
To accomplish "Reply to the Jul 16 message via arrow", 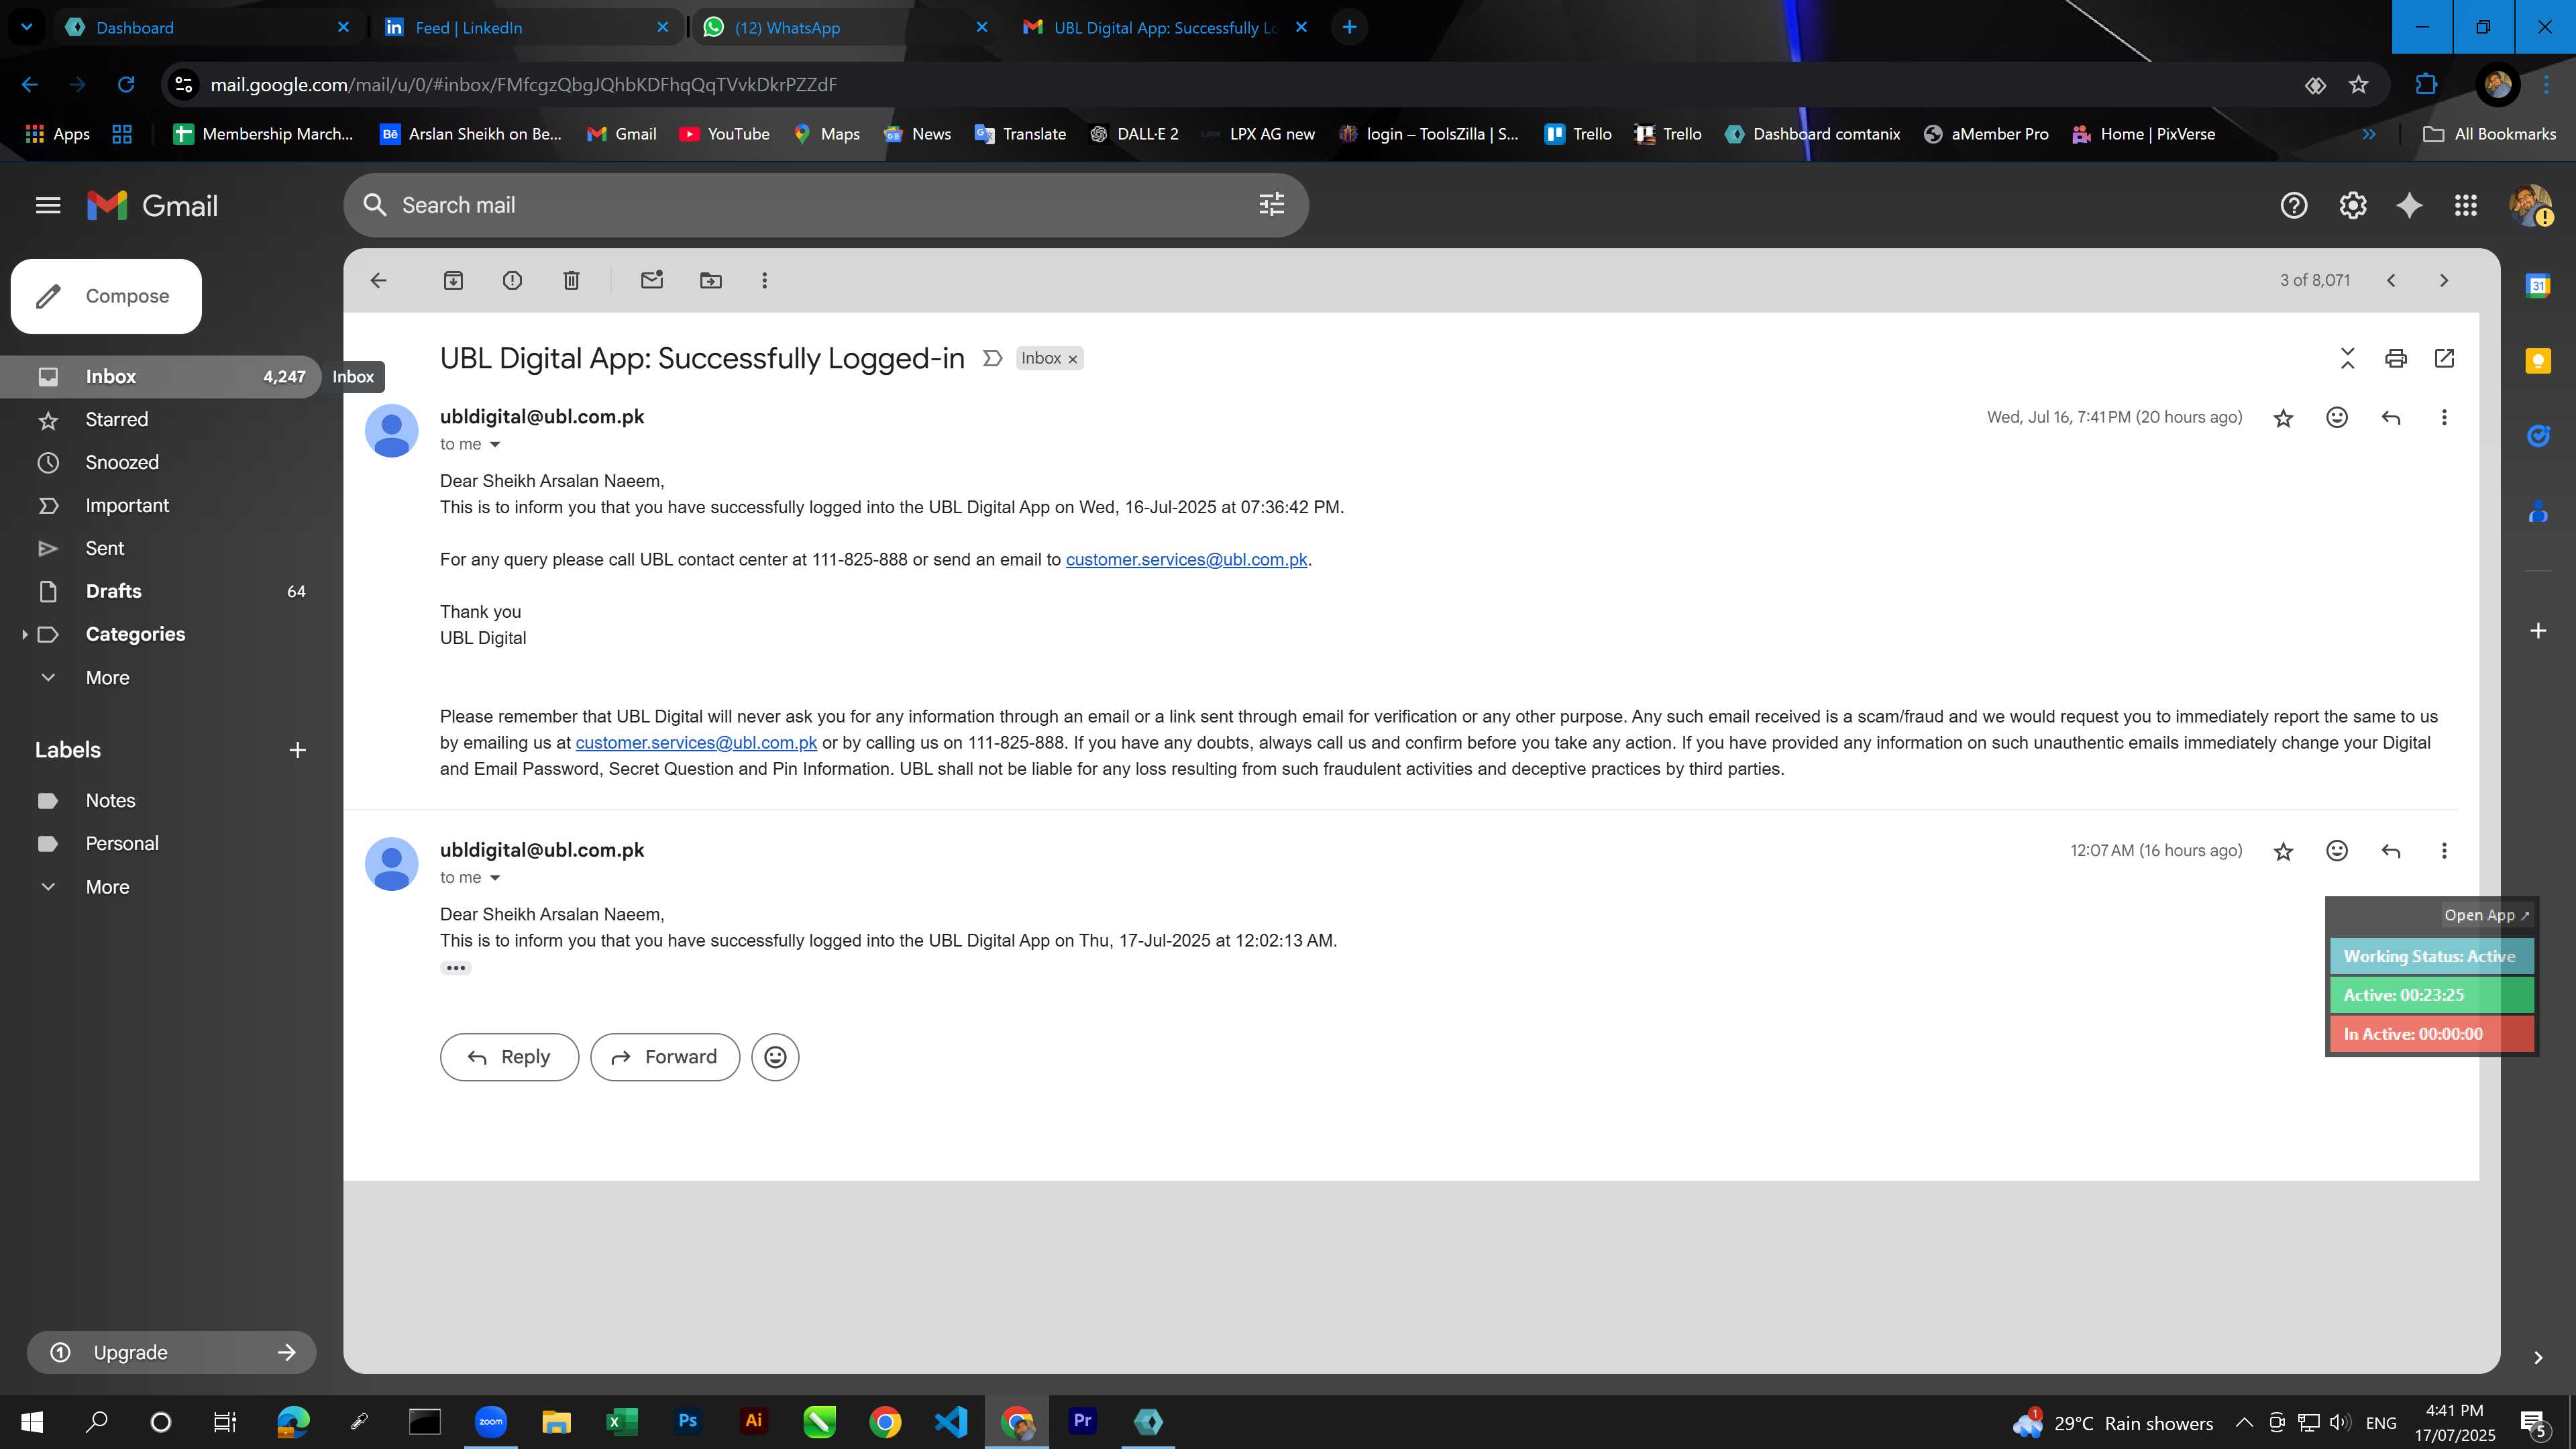I will [2391, 418].
